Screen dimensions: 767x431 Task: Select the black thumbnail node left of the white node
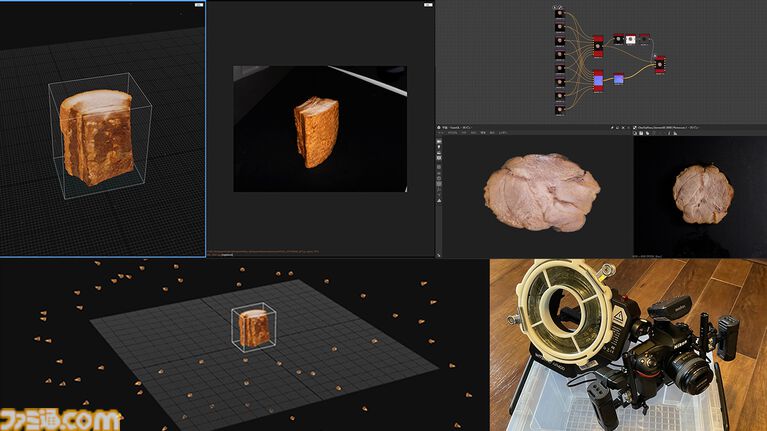[x=618, y=39]
